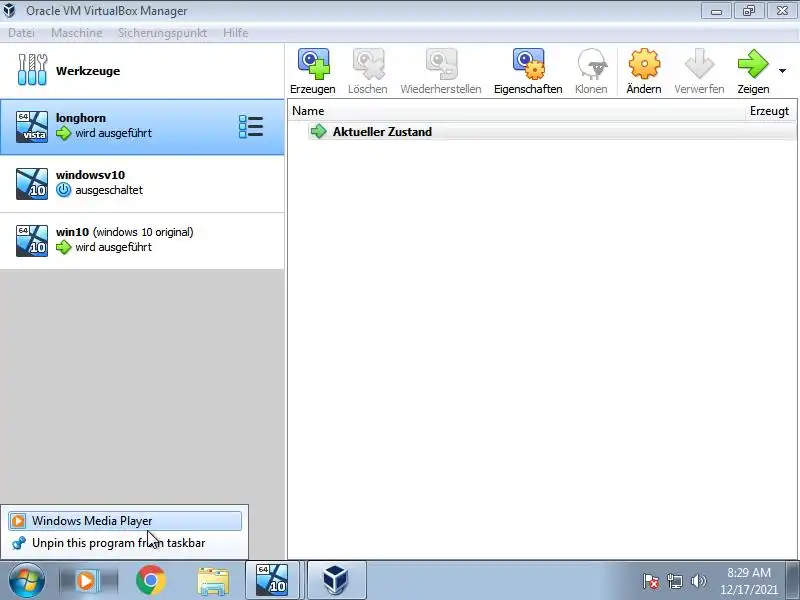
Task: Launch Google Chrome from the taskbar
Action: click(151, 581)
